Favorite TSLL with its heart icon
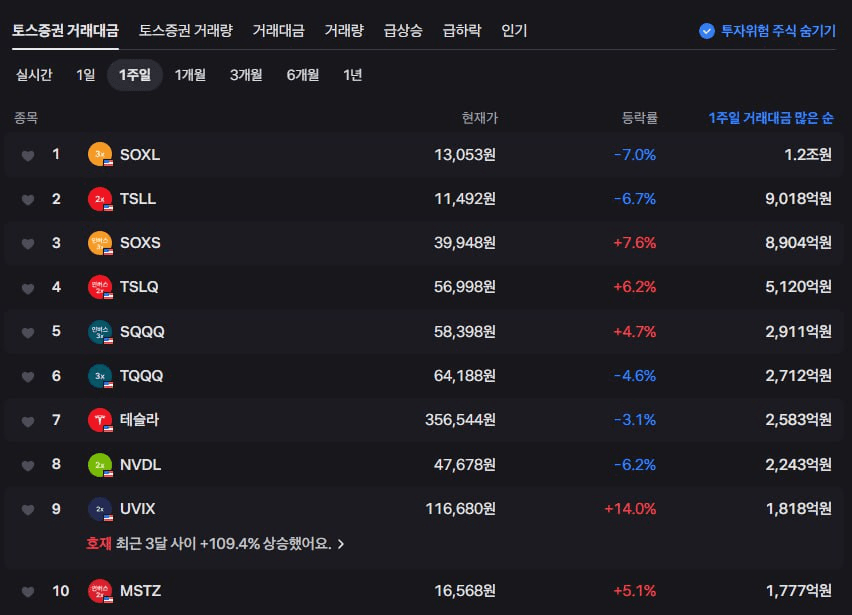Image resolution: width=852 pixels, height=615 pixels. 28,200
